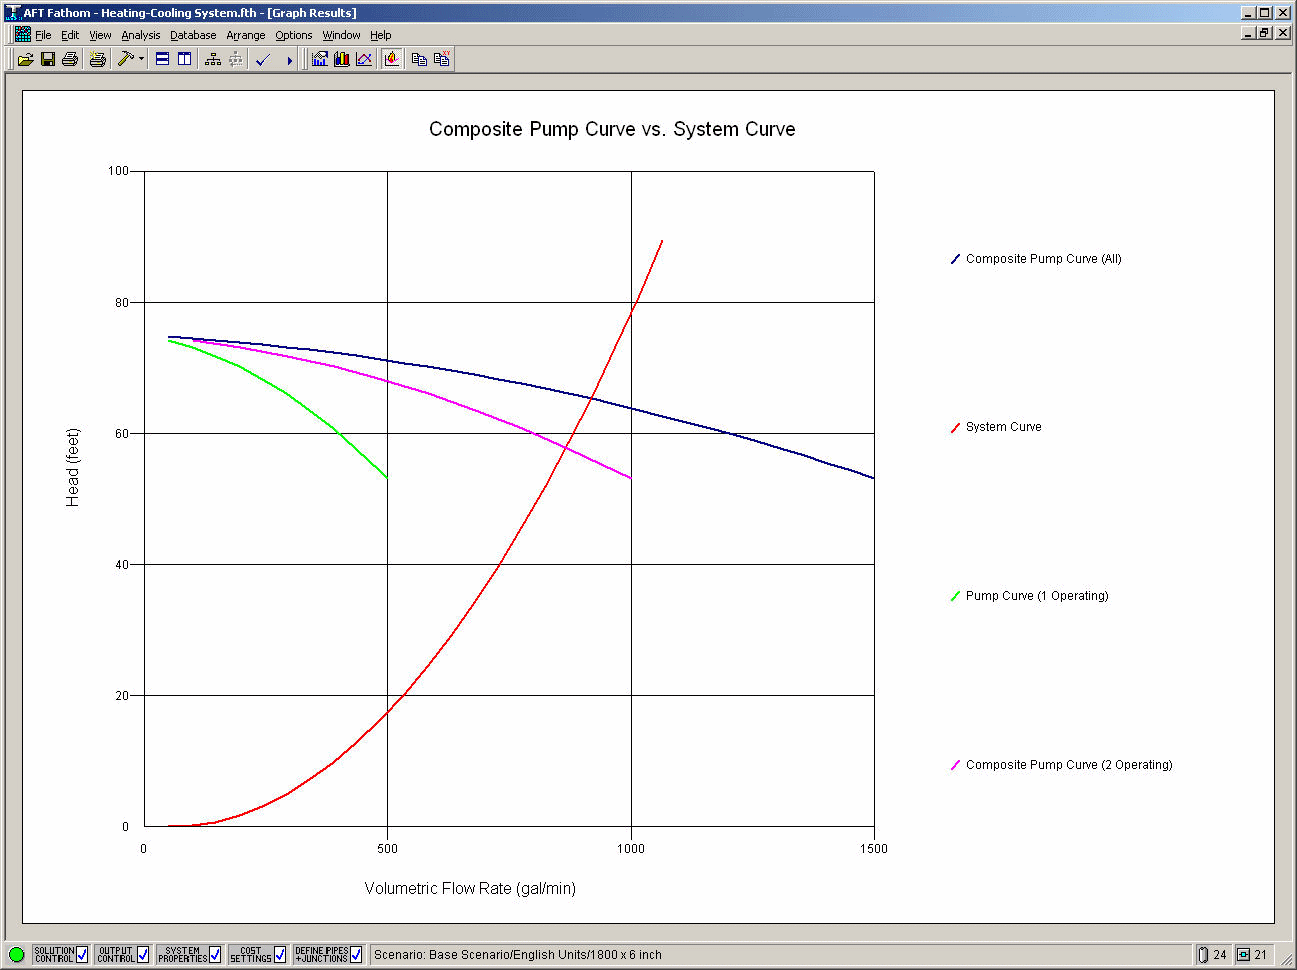Click the Composite Pump Curve vs. System Curve title

[612, 129]
